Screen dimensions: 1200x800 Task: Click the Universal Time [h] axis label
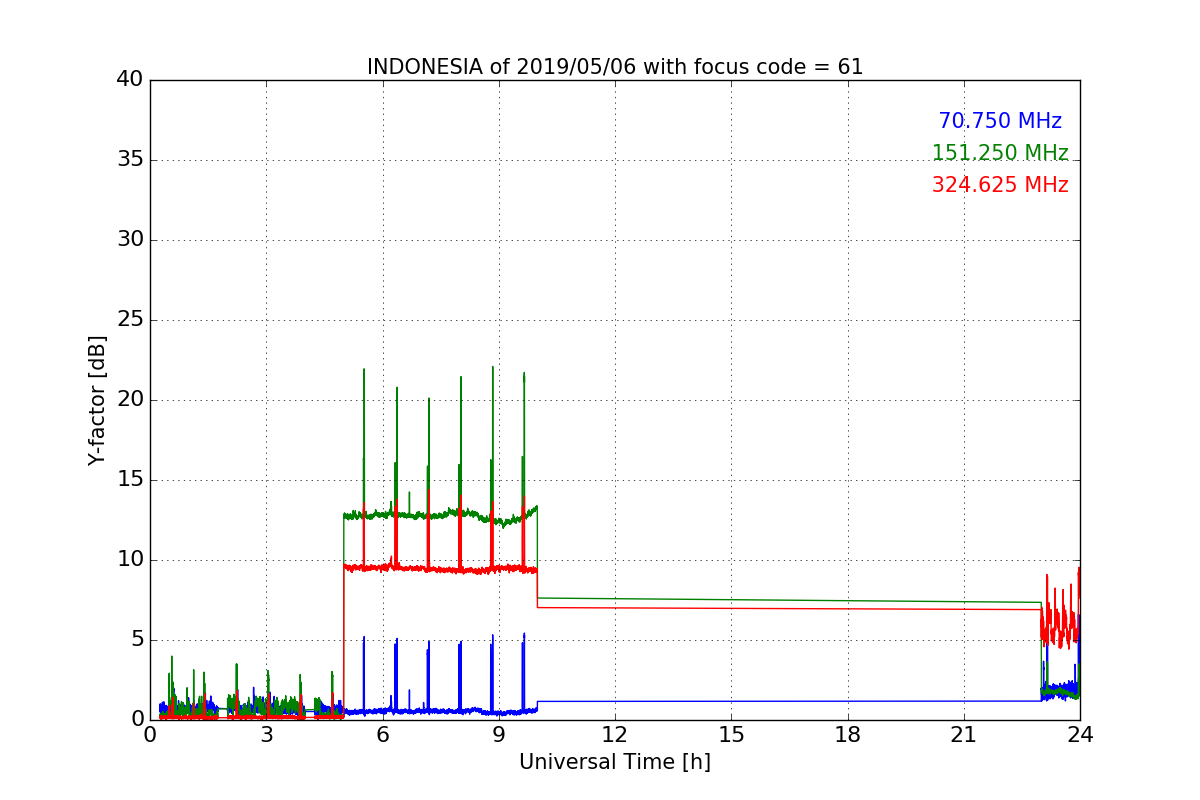pos(615,762)
